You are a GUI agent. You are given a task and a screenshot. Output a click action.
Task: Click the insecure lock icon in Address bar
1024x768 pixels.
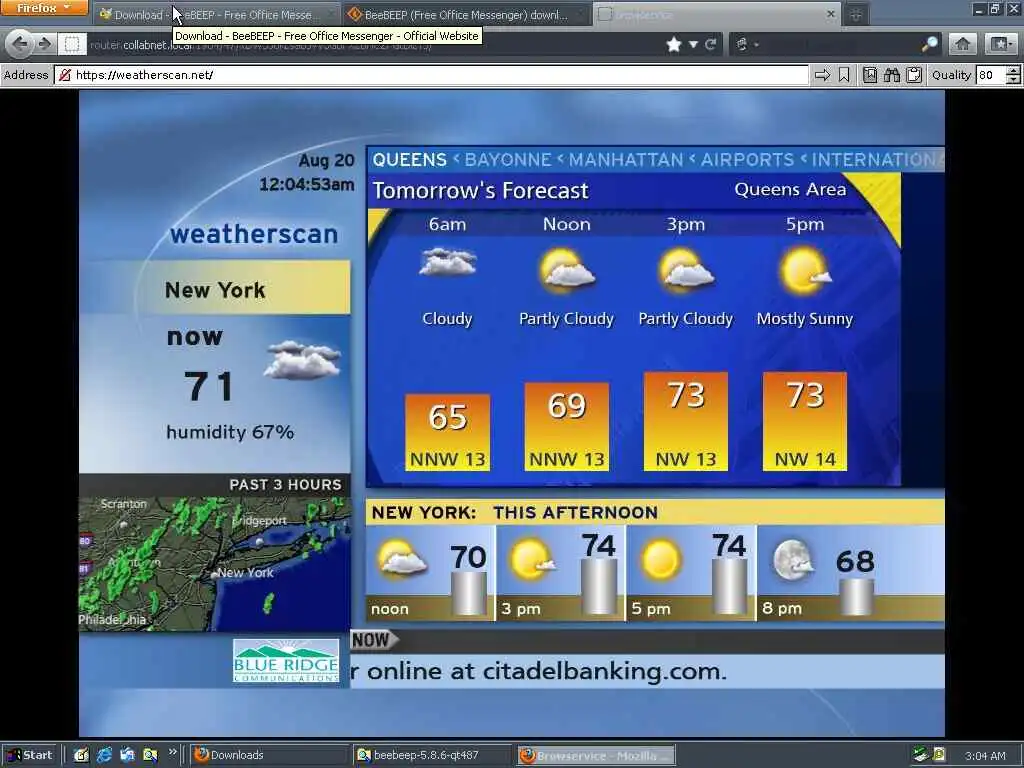click(x=64, y=75)
